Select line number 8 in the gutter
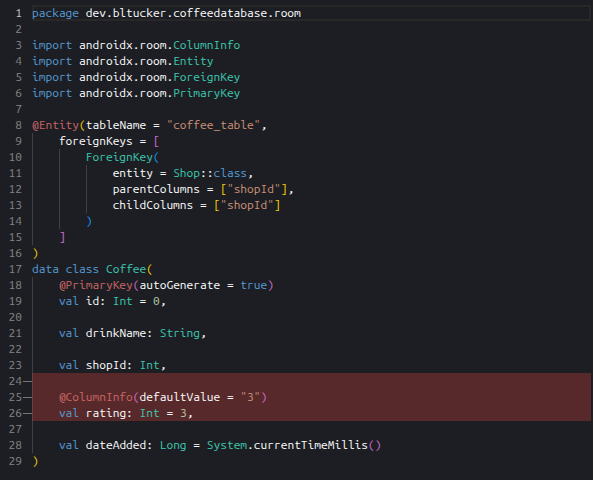Screen dimensions: 593x480 click(19, 125)
